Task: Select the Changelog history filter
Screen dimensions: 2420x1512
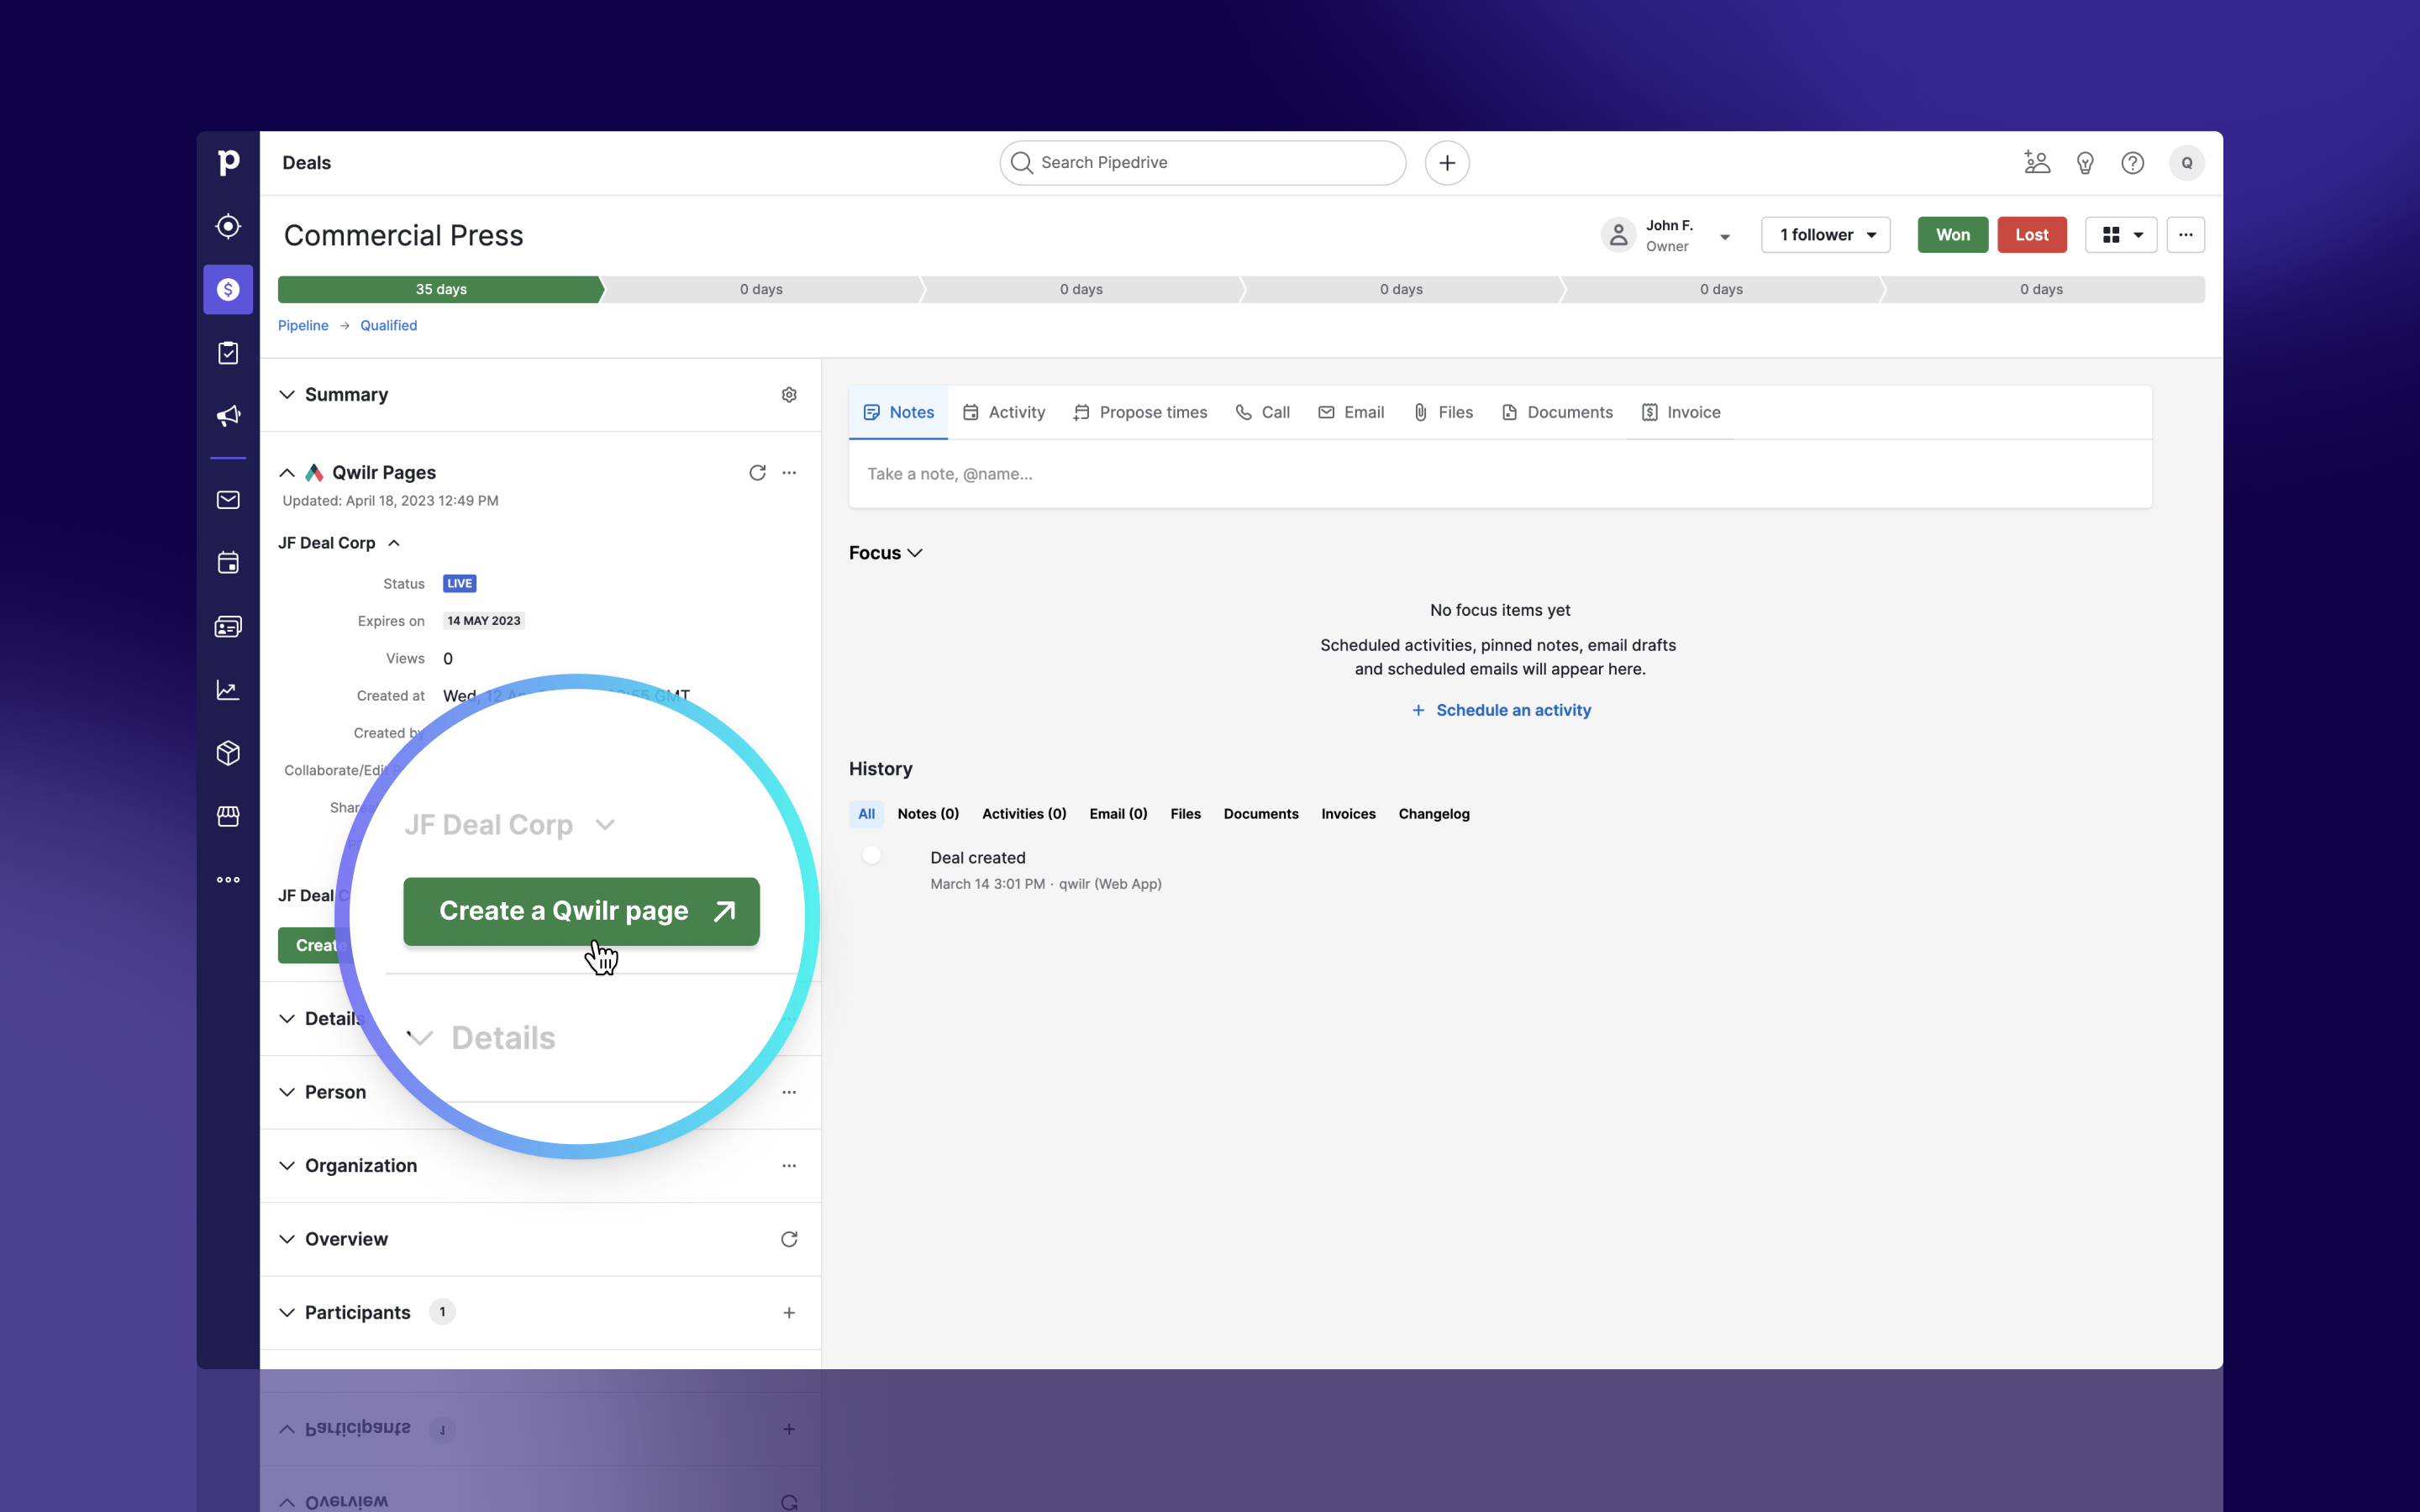Action: tap(1433, 814)
